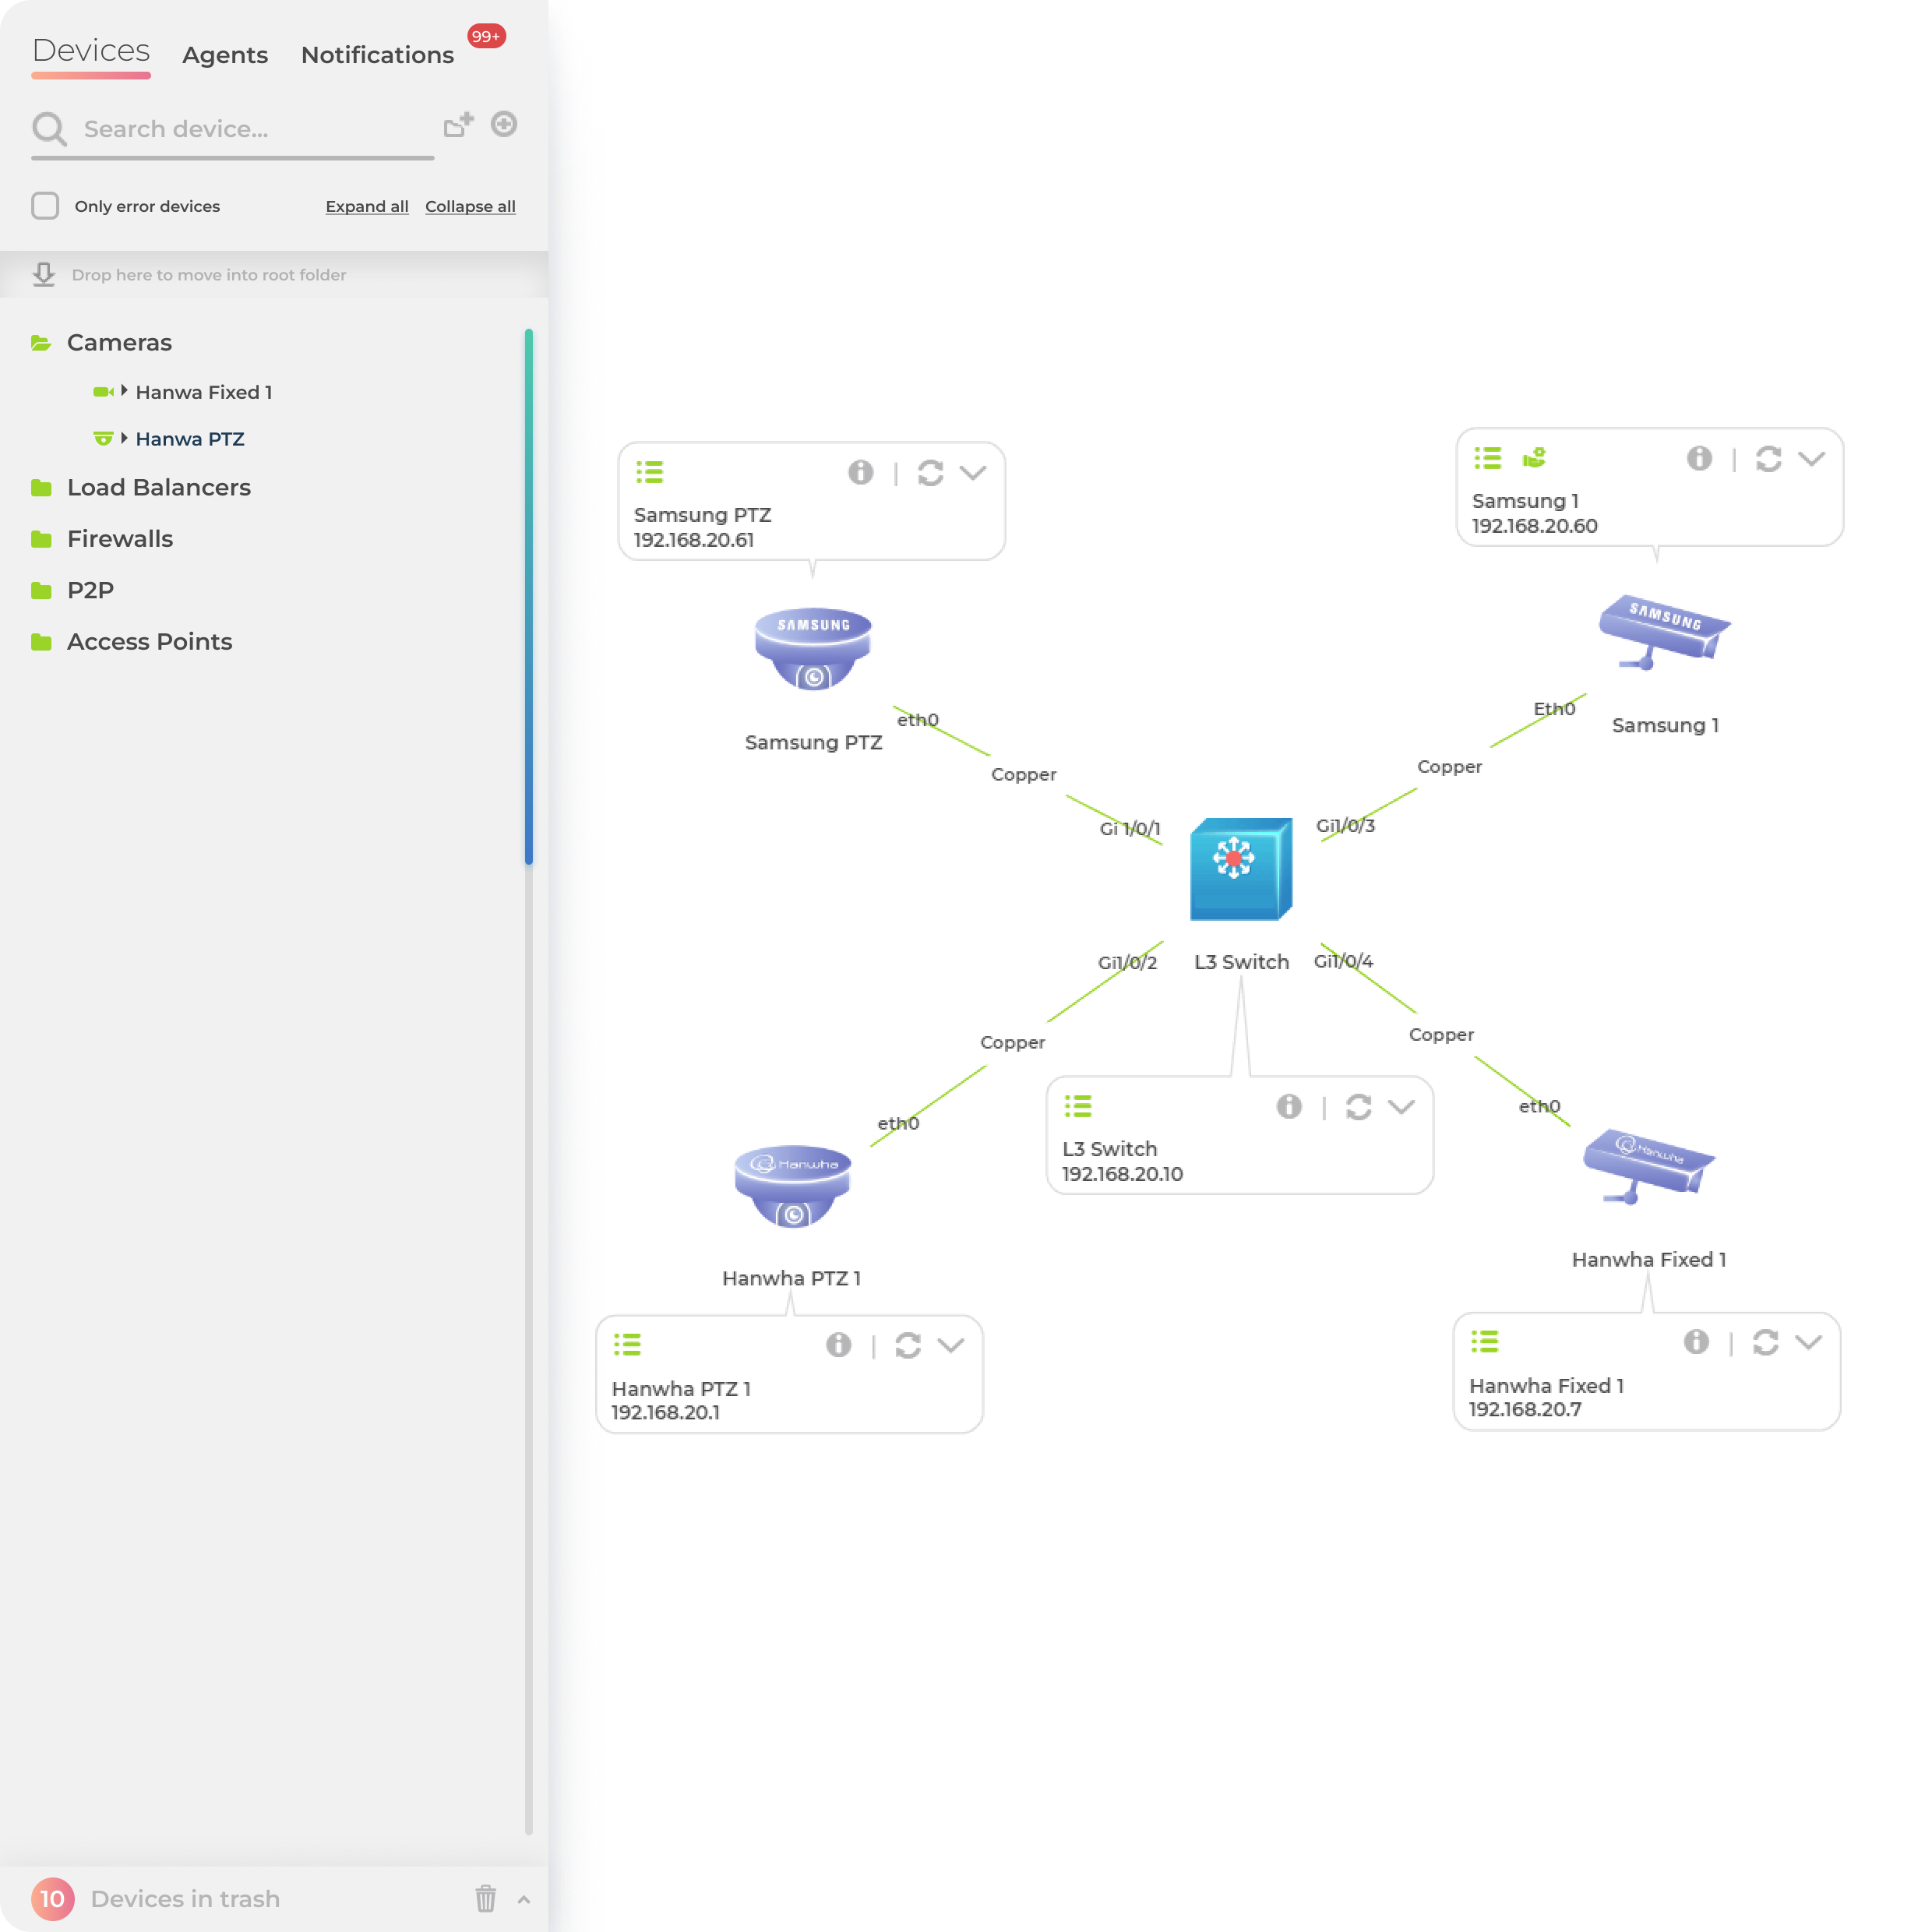
Task: Toggle Only error devices checkbox
Action: pyautogui.click(x=45, y=206)
